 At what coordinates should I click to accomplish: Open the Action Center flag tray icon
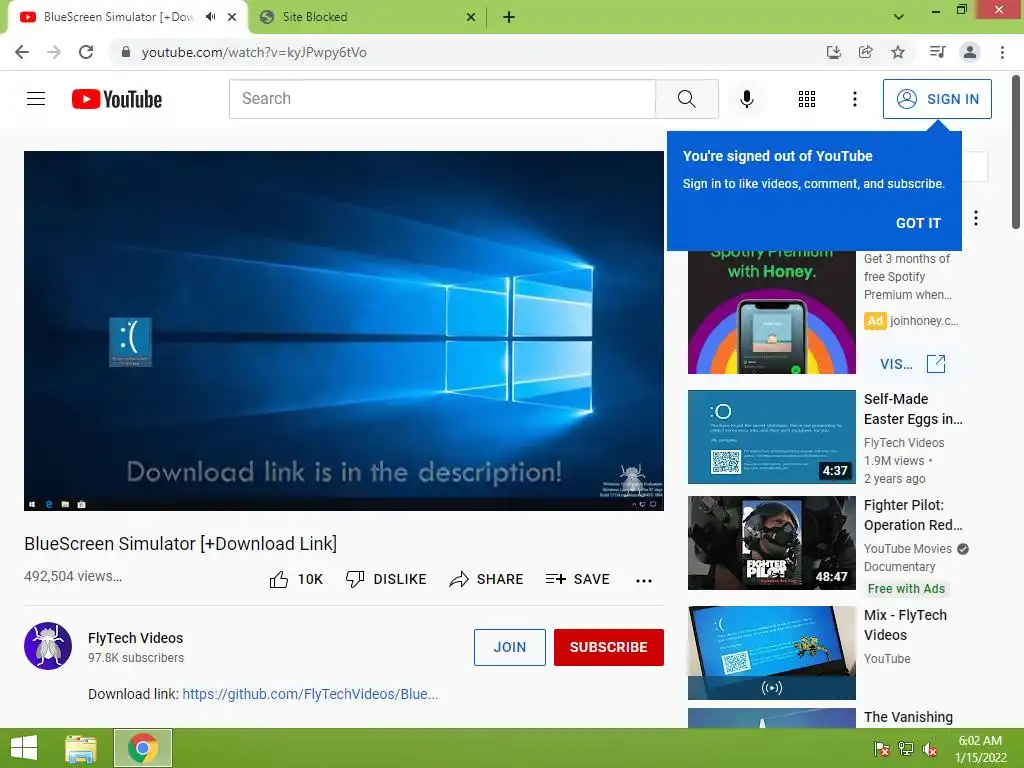pyautogui.click(x=881, y=749)
